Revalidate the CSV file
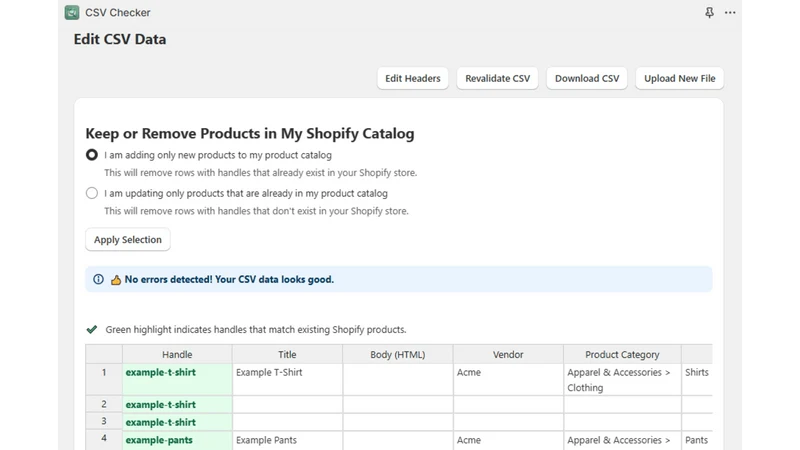800x450 pixels. 497,78
